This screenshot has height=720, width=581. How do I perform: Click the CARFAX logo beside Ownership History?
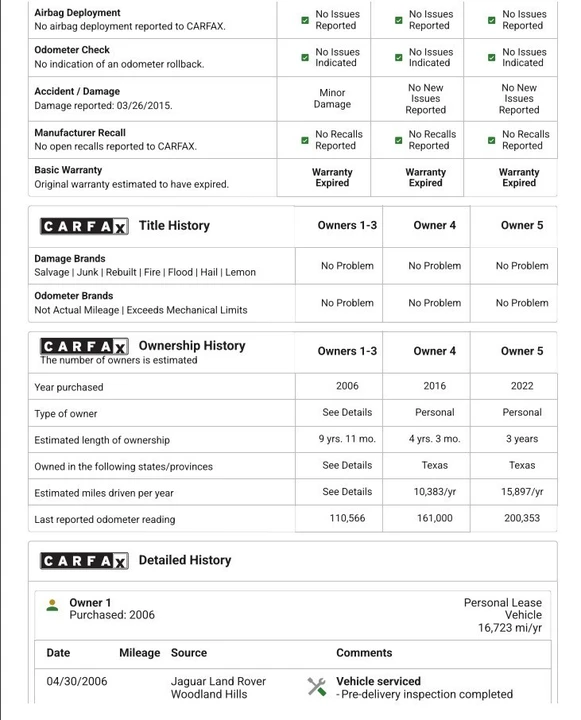[84, 346]
